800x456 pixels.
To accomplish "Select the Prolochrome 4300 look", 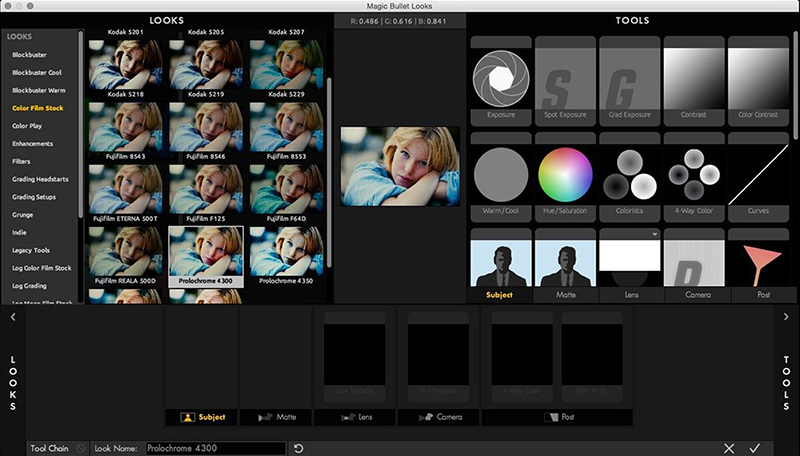I will [x=206, y=256].
